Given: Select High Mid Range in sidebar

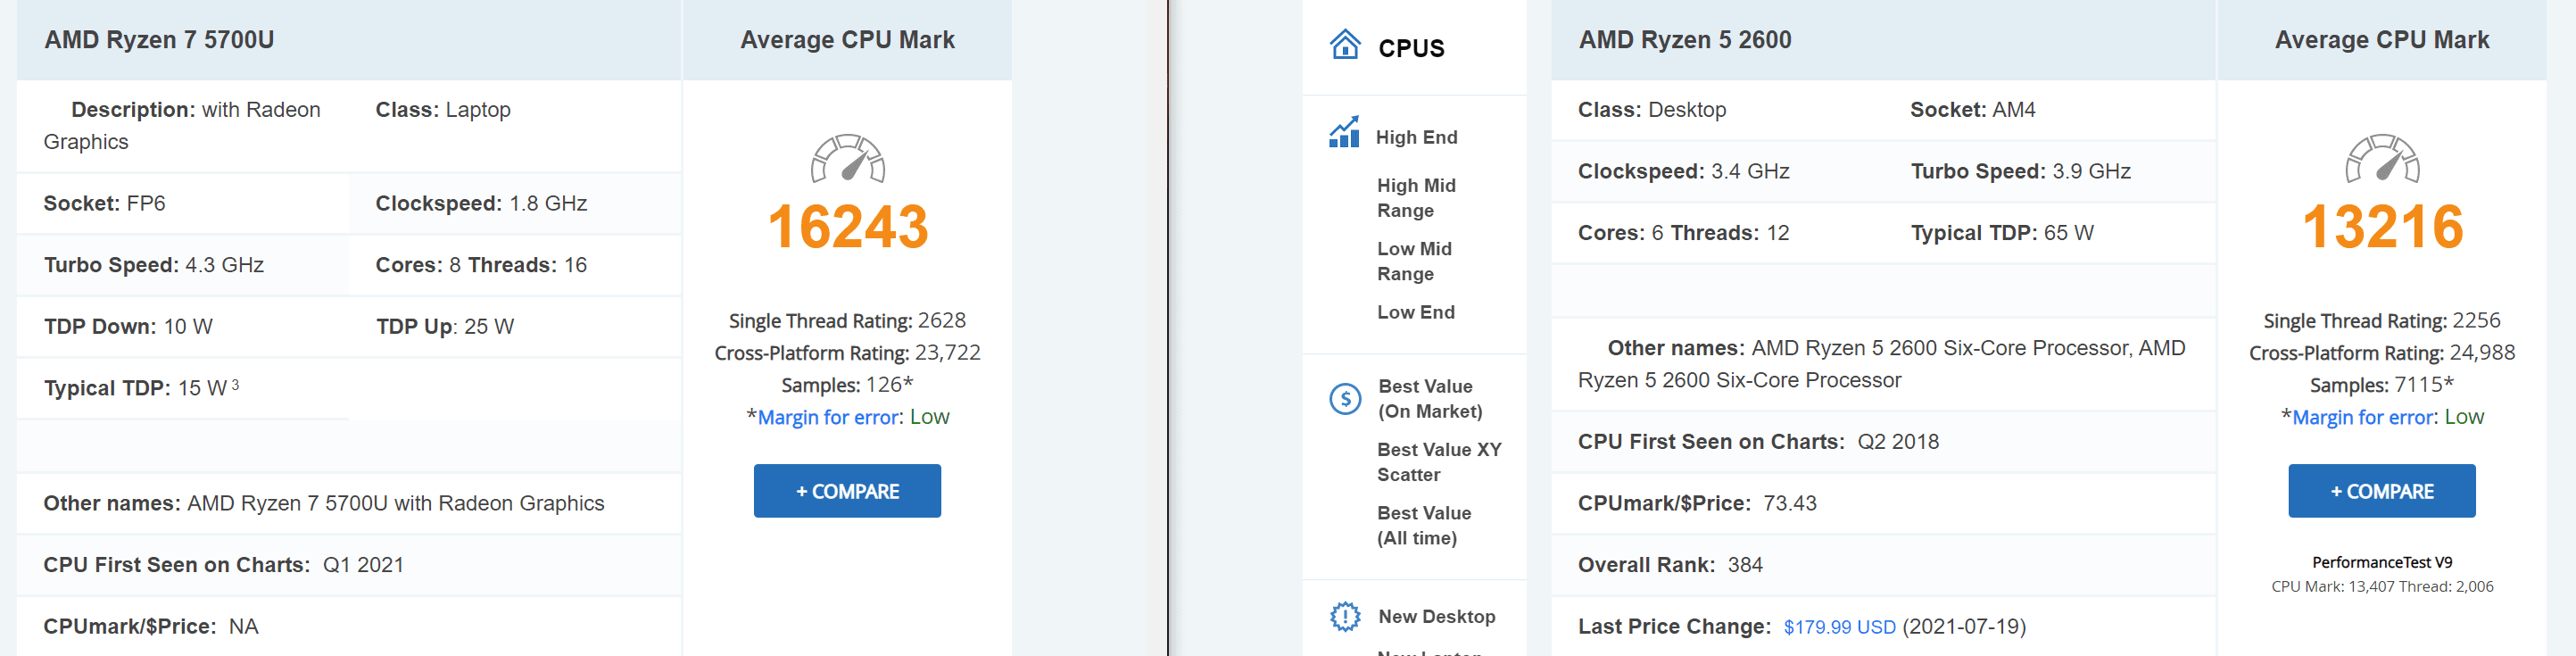Looking at the screenshot, I should pos(1416,198).
